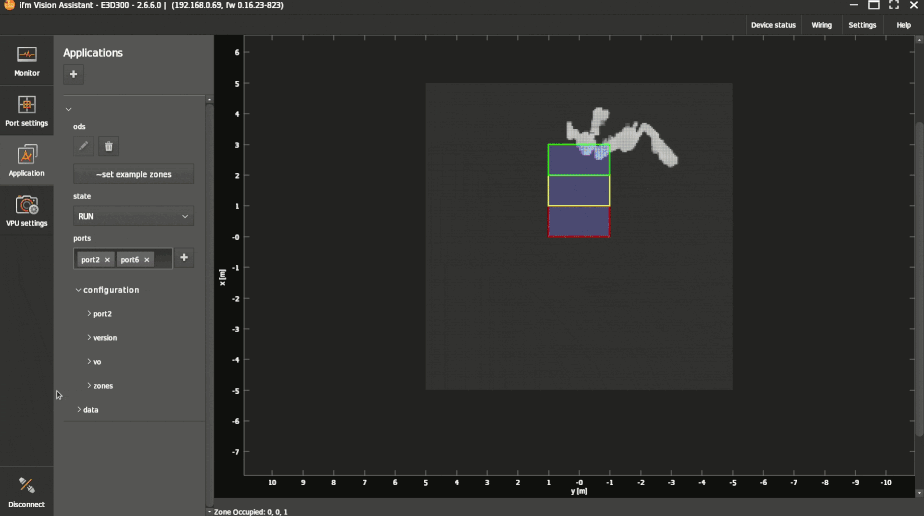Screen dimensions: 924x516
Task: Expand the Zone Occupied status bar
Action: [209, 511]
